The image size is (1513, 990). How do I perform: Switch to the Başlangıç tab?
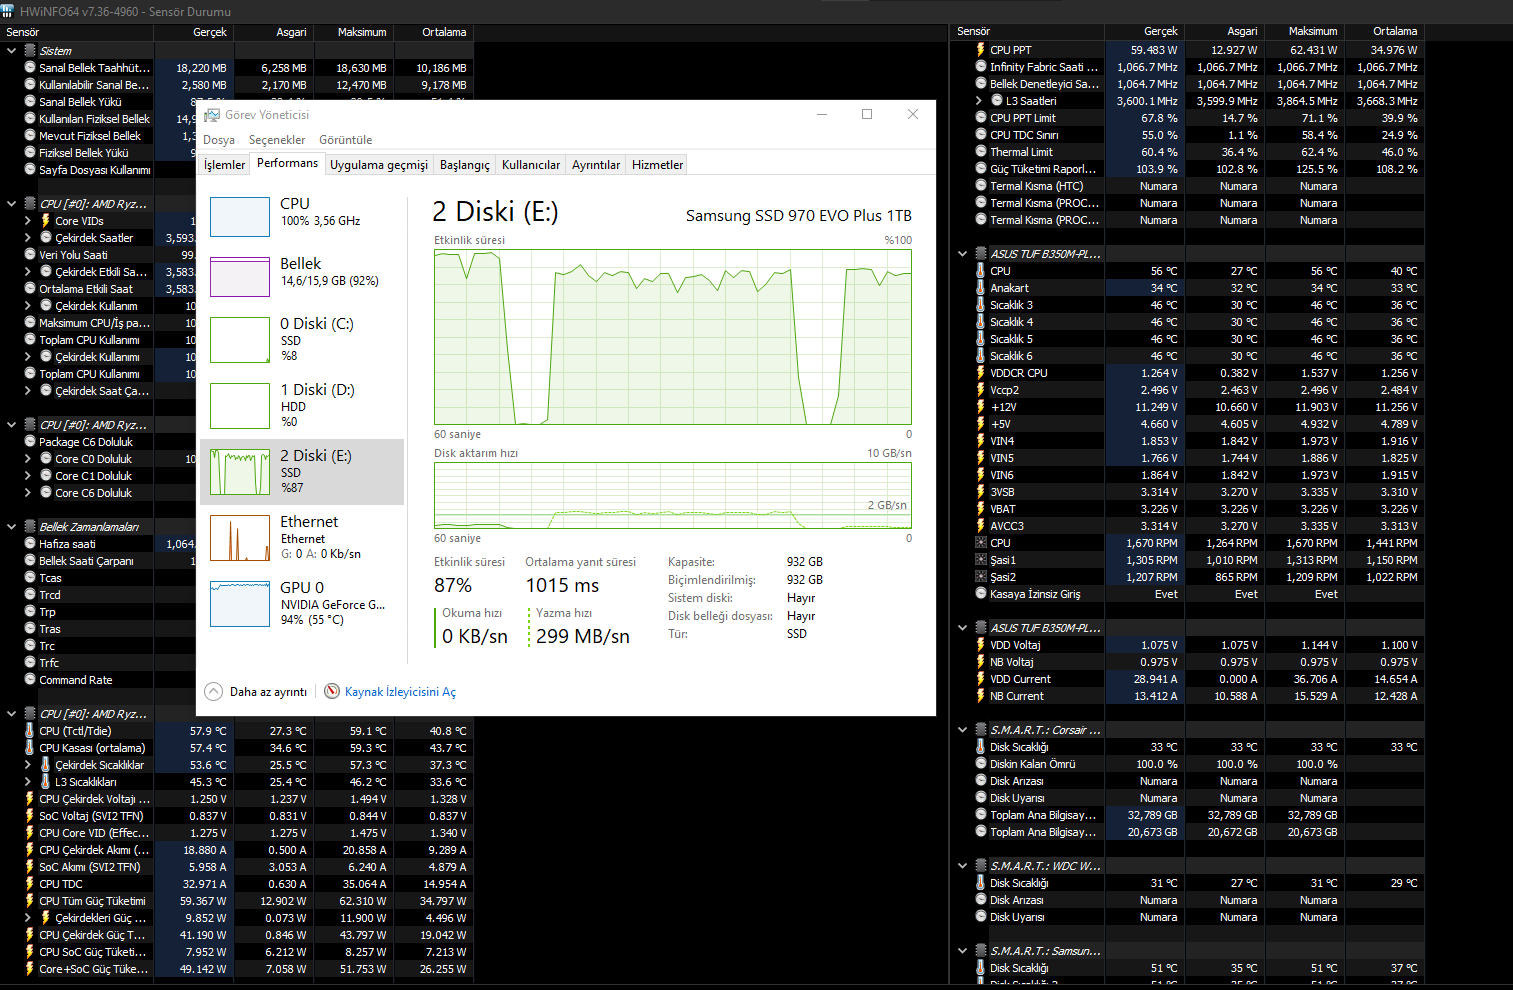tap(465, 165)
